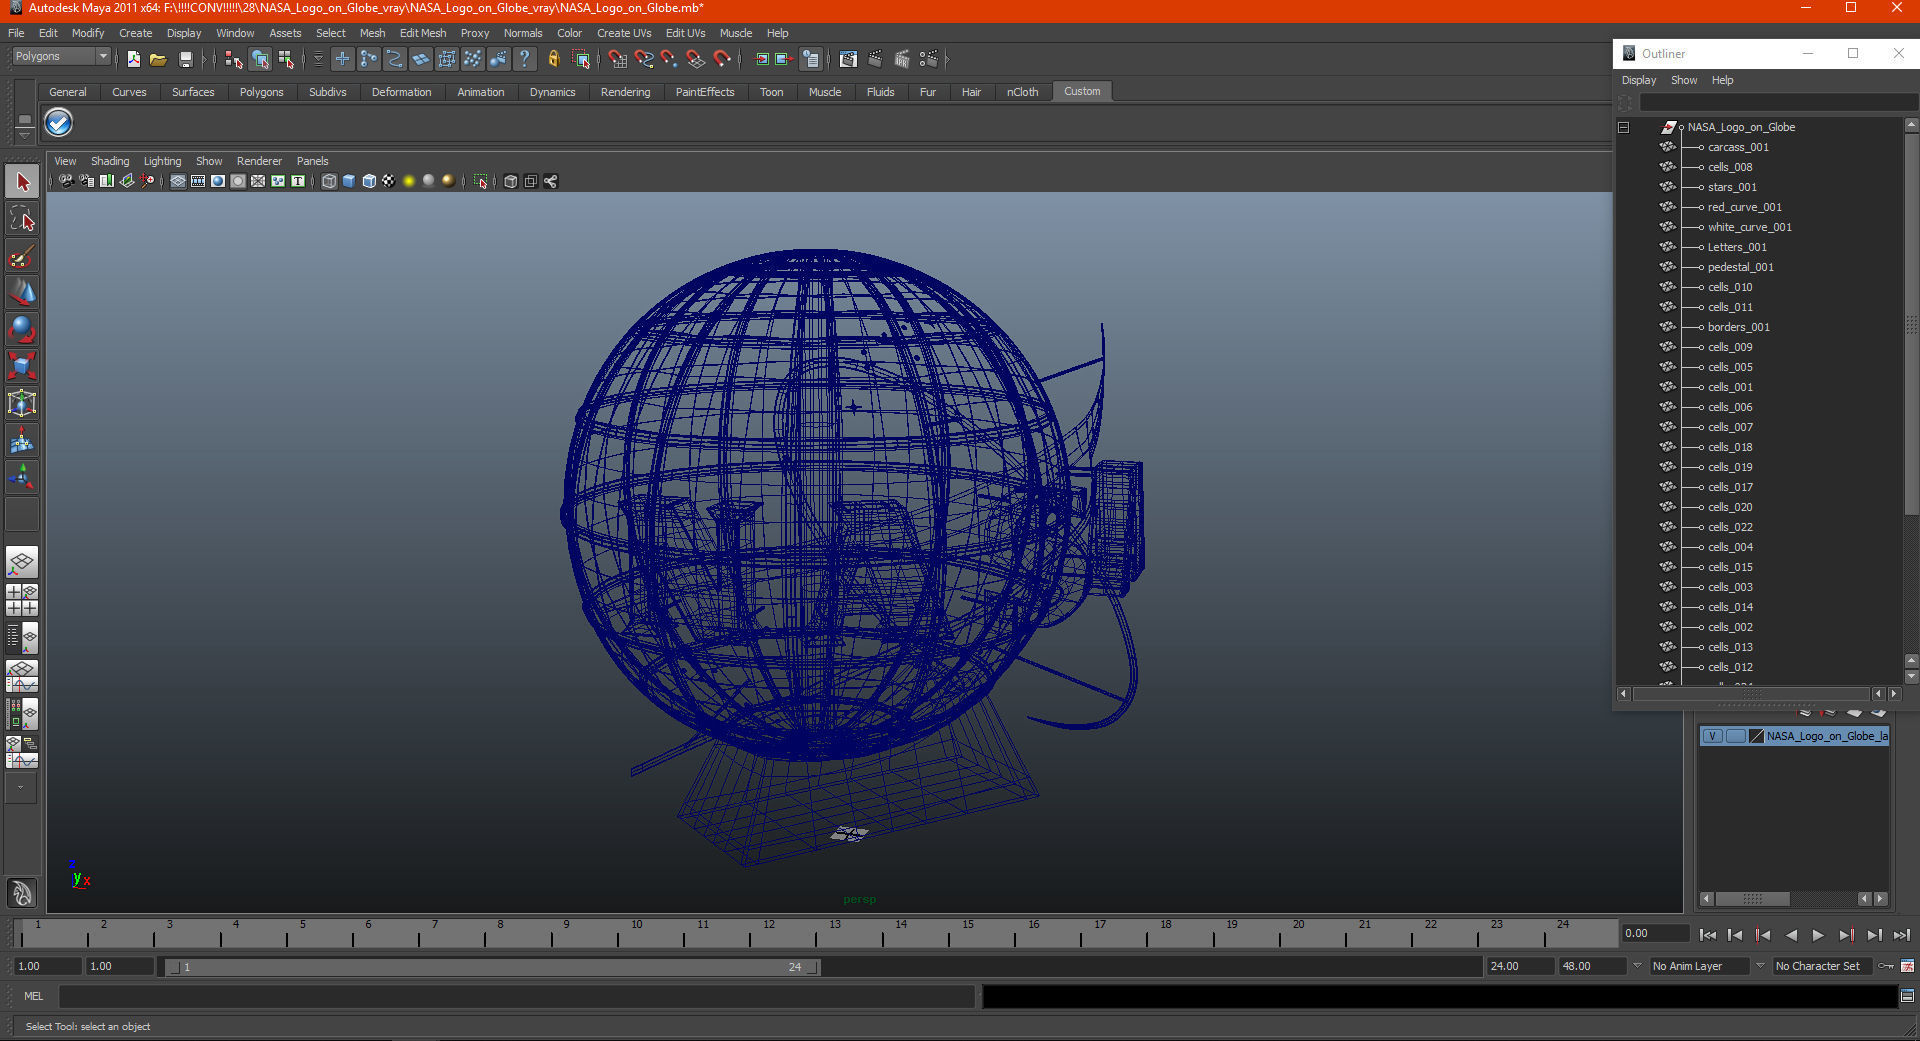Click the Snap to grids magnet

tap(617, 59)
